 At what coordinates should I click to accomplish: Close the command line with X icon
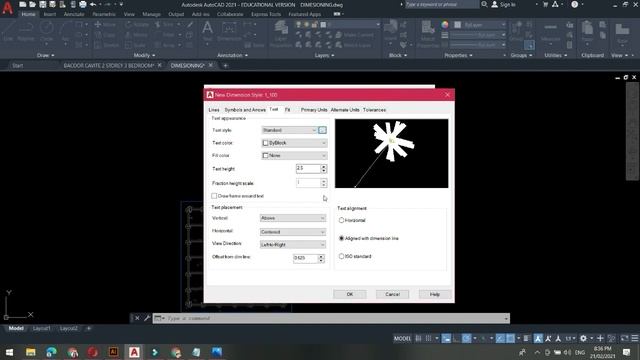coord(137,318)
